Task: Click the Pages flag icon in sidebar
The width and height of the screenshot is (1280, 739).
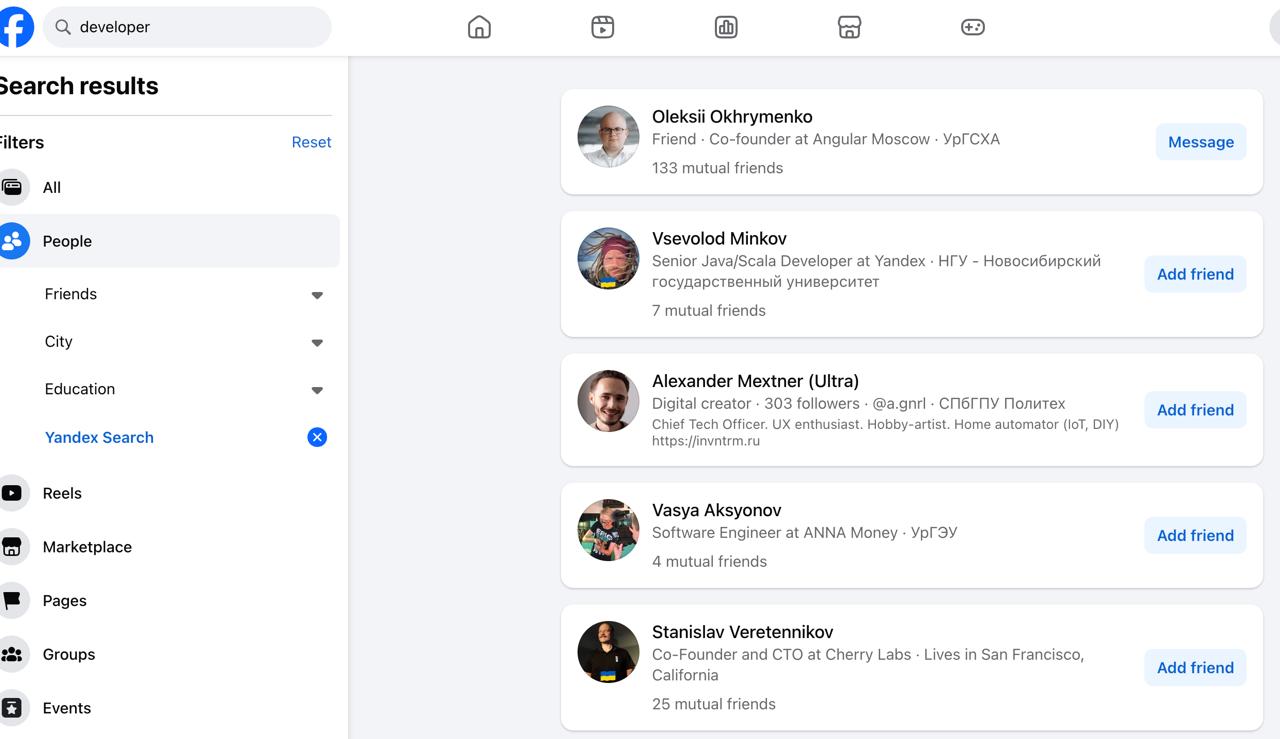Action: point(12,601)
